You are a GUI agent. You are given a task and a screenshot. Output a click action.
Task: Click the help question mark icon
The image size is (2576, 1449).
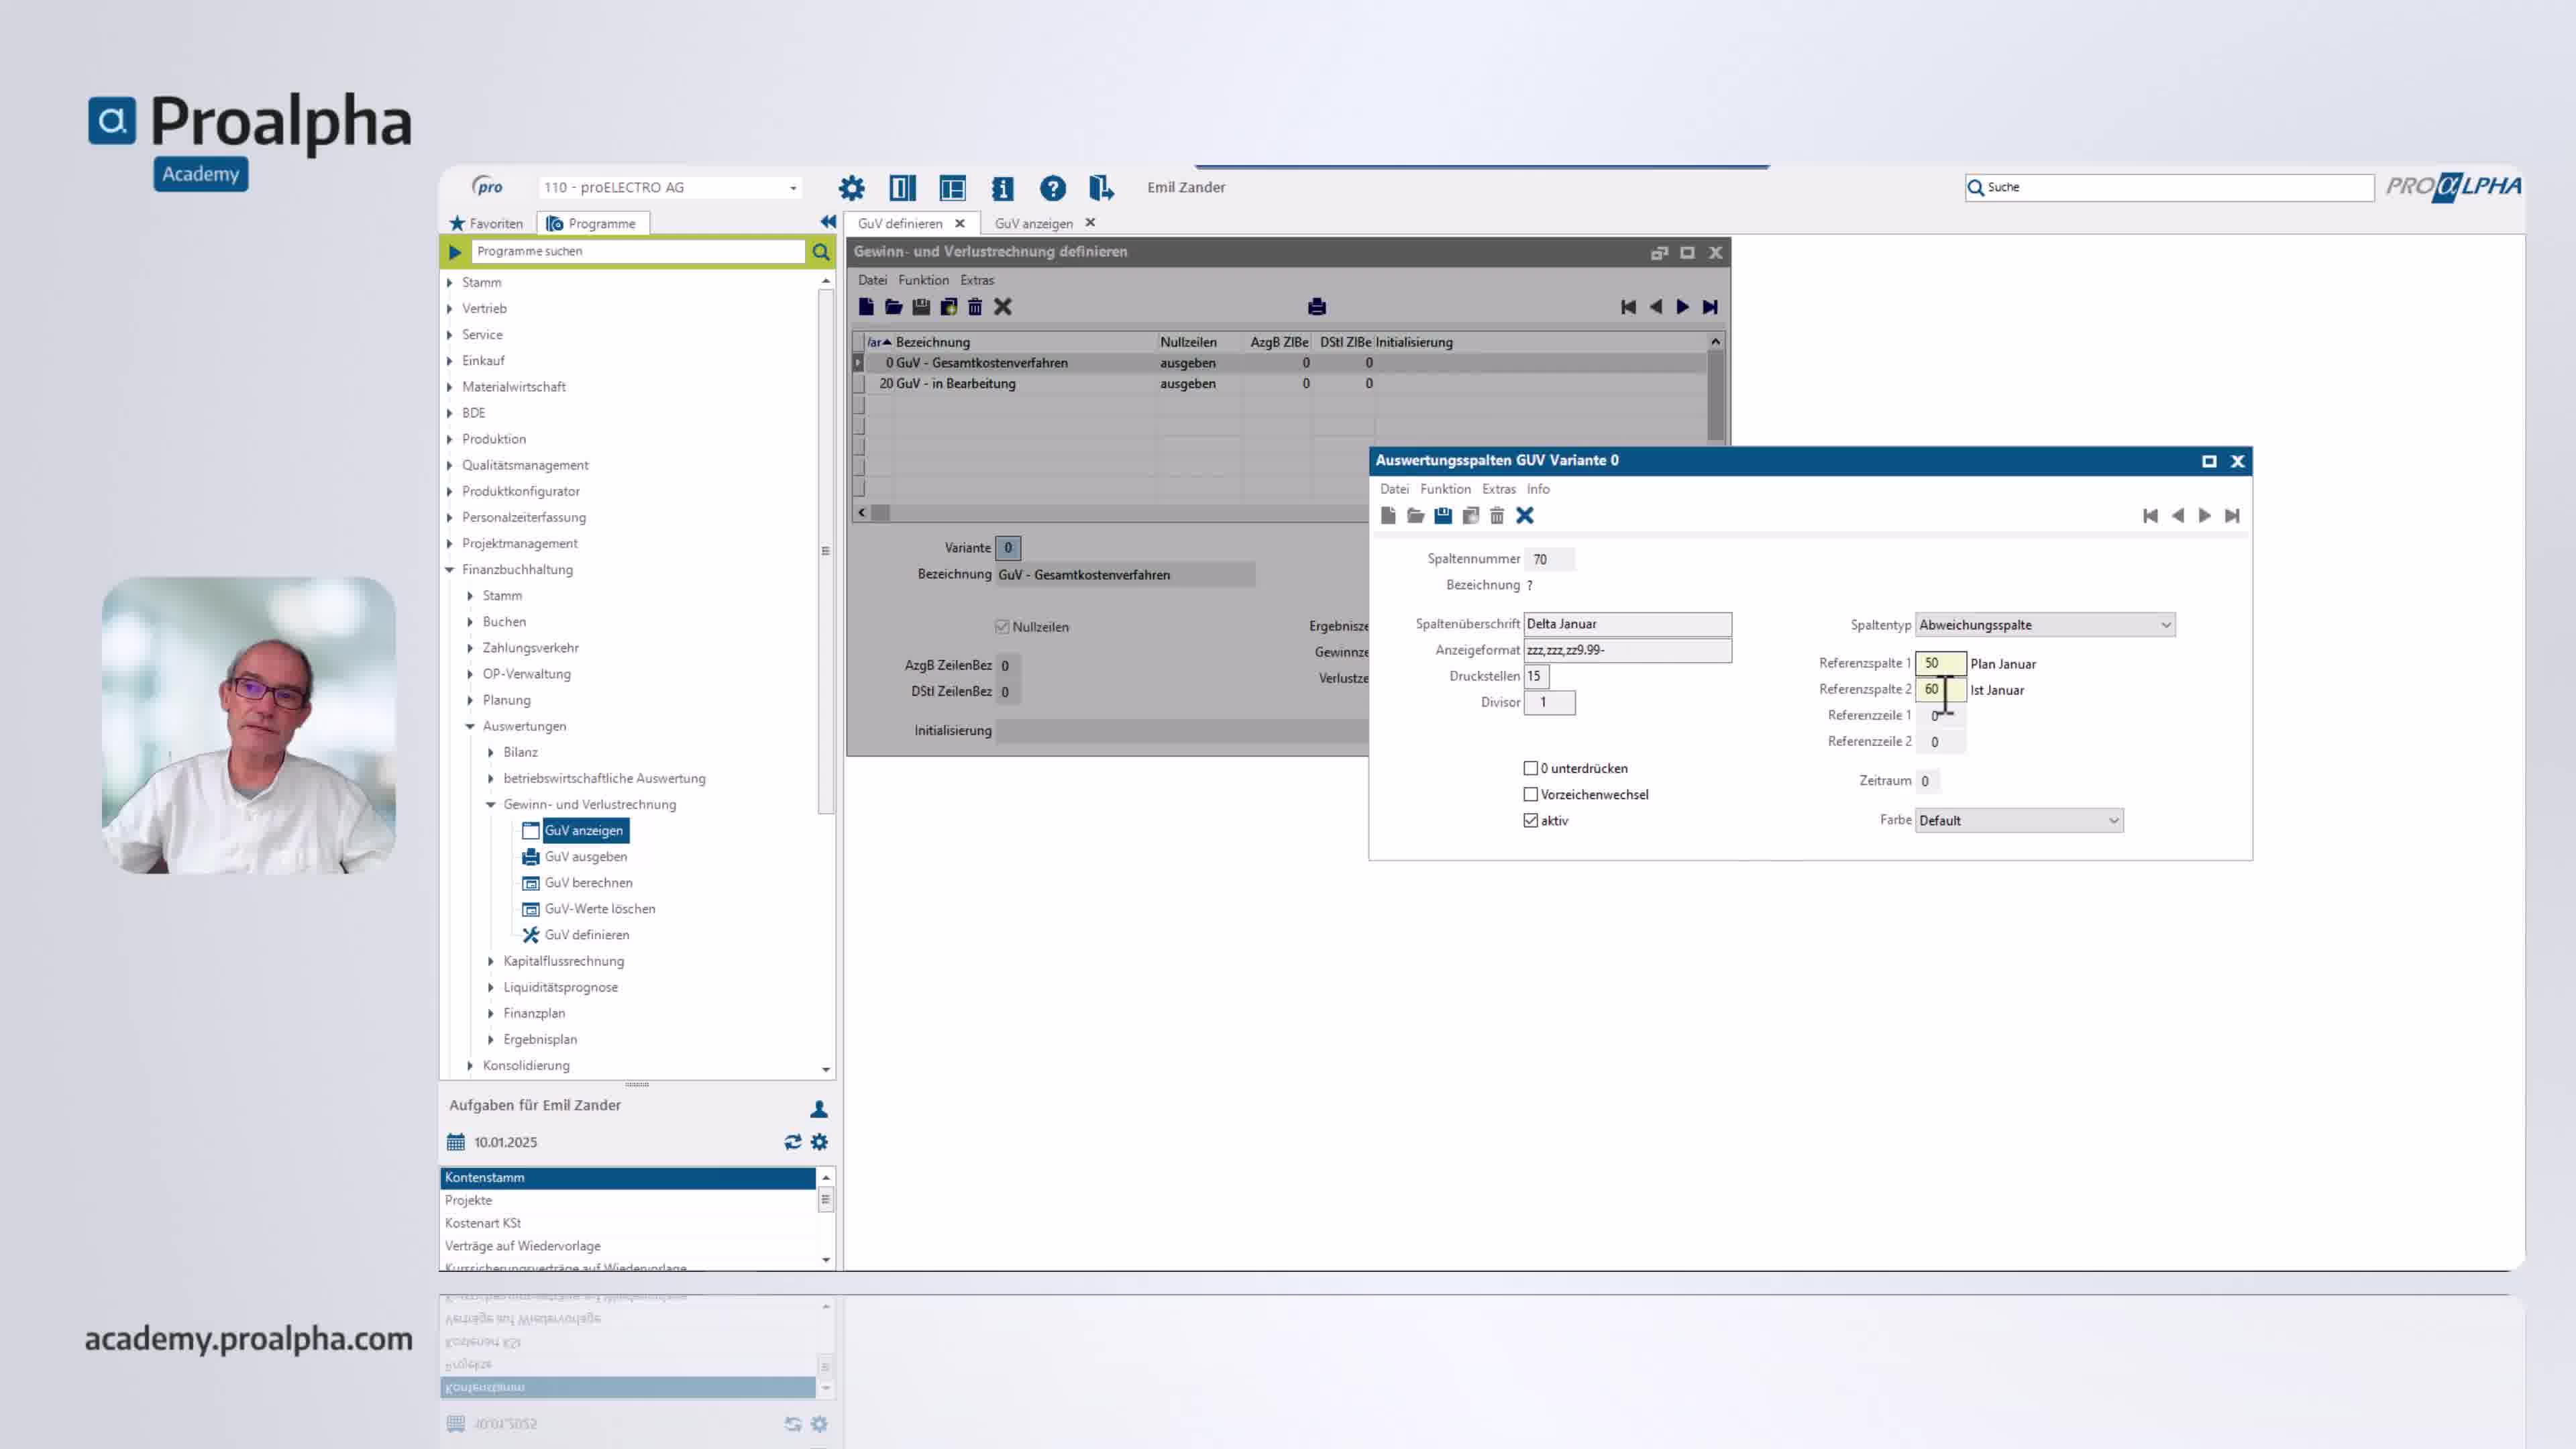pos(1052,188)
